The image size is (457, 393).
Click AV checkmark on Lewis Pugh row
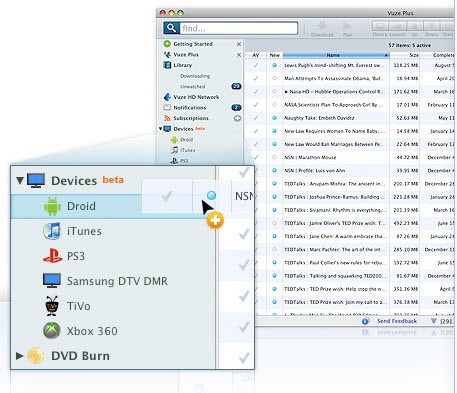pyautogui.click(x=256, y=65)
